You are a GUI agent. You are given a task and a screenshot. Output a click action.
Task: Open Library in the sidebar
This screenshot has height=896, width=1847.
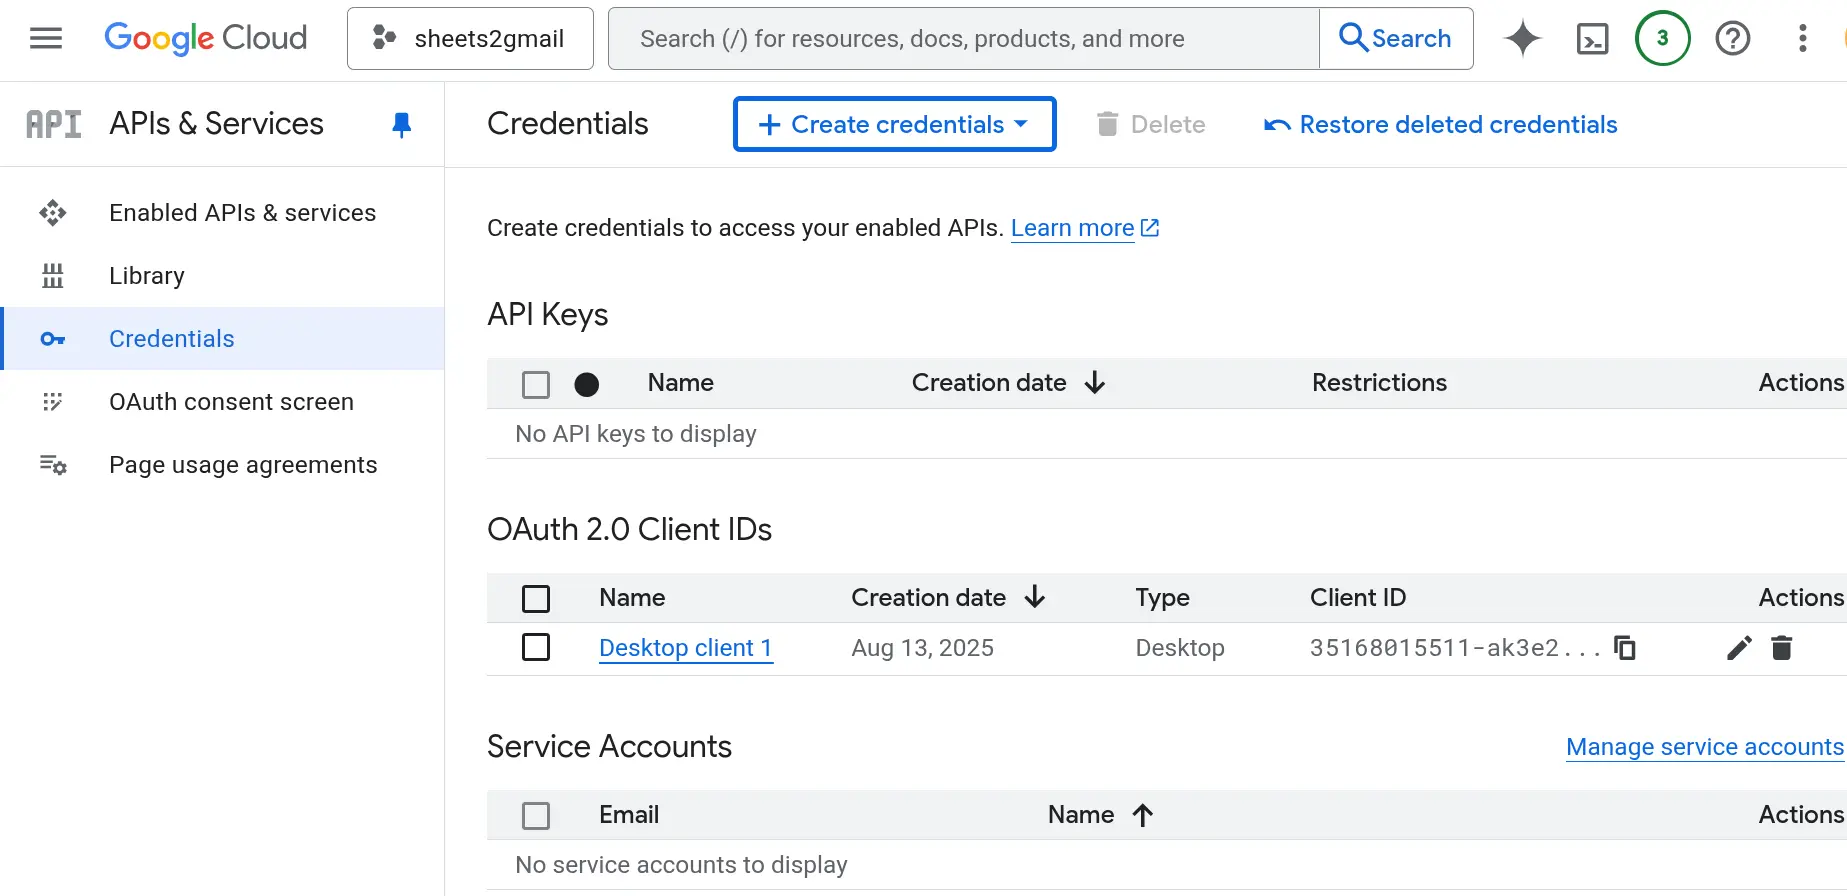[147, 276]
